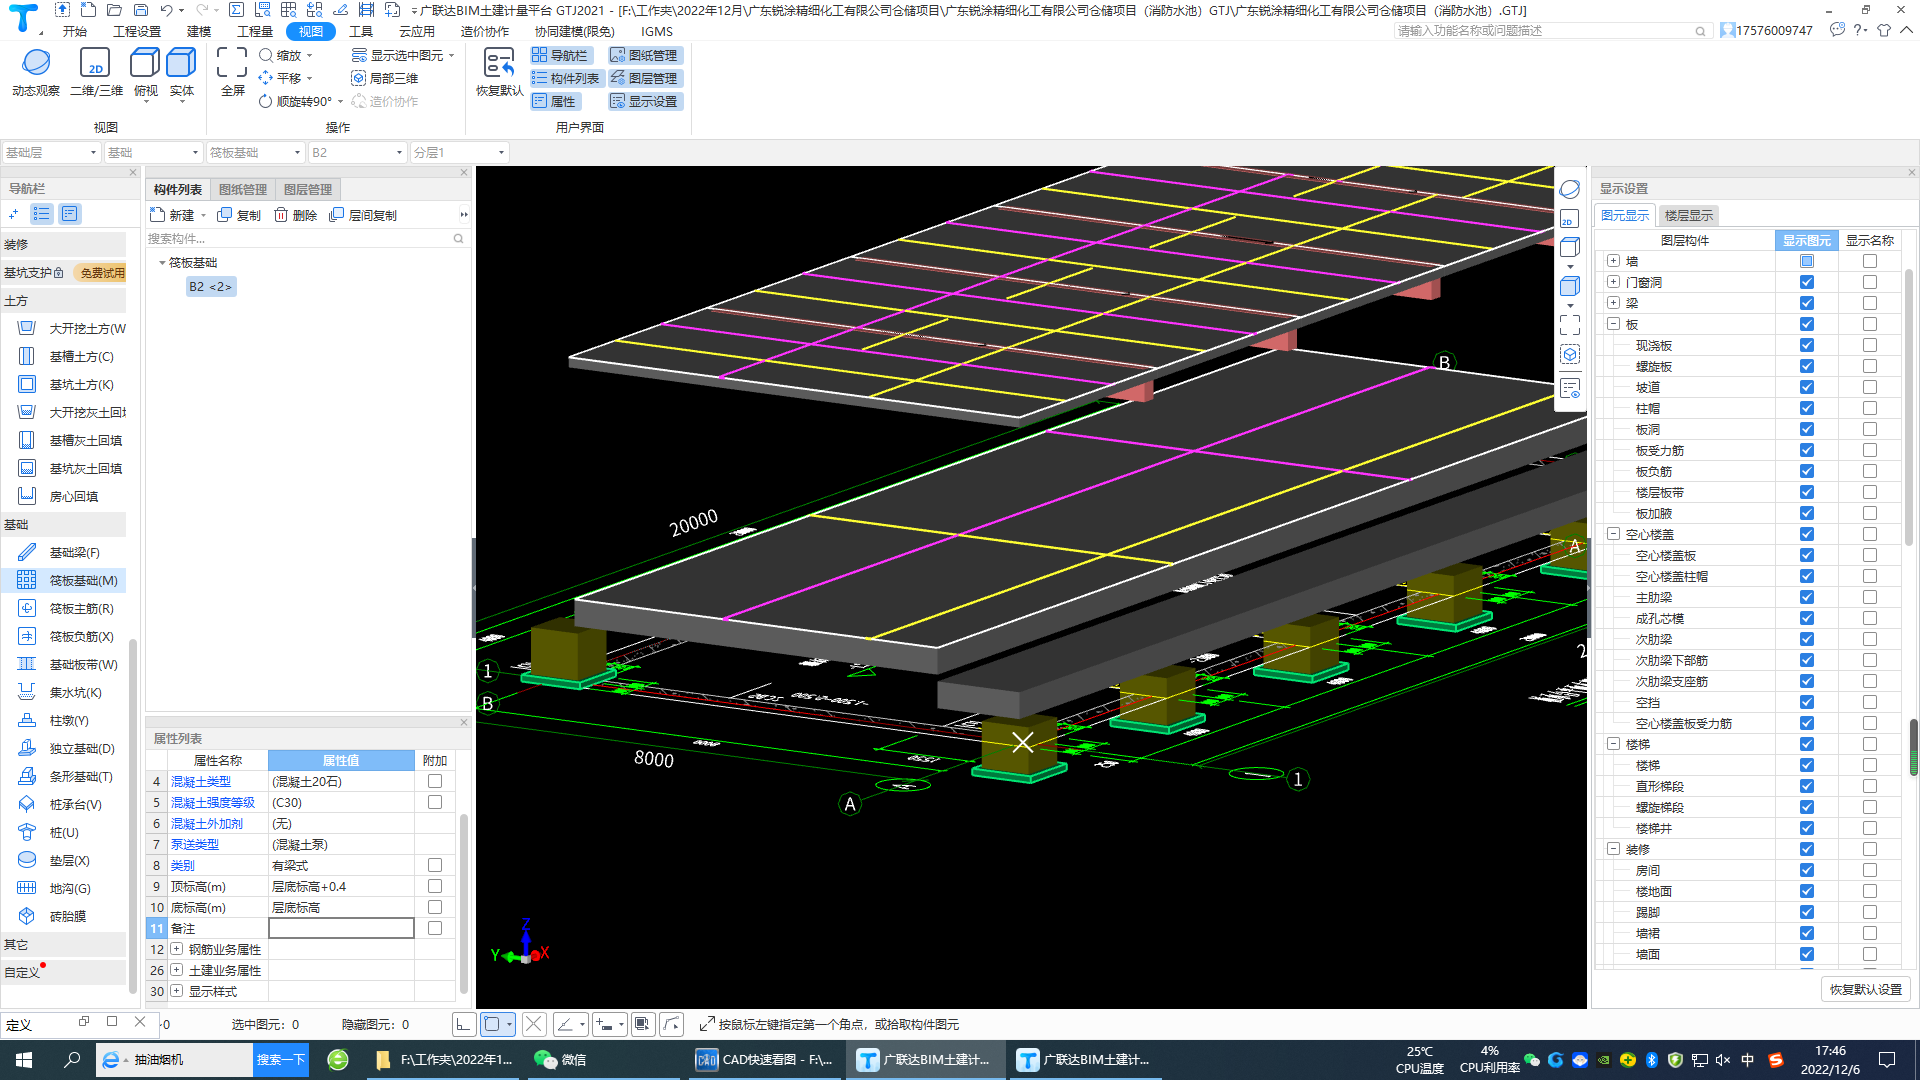Check 门窗洞 显示名称 checkbox
Image resolution: width=1920 pixels, height=1080 pixels.
click(1870, 282)
